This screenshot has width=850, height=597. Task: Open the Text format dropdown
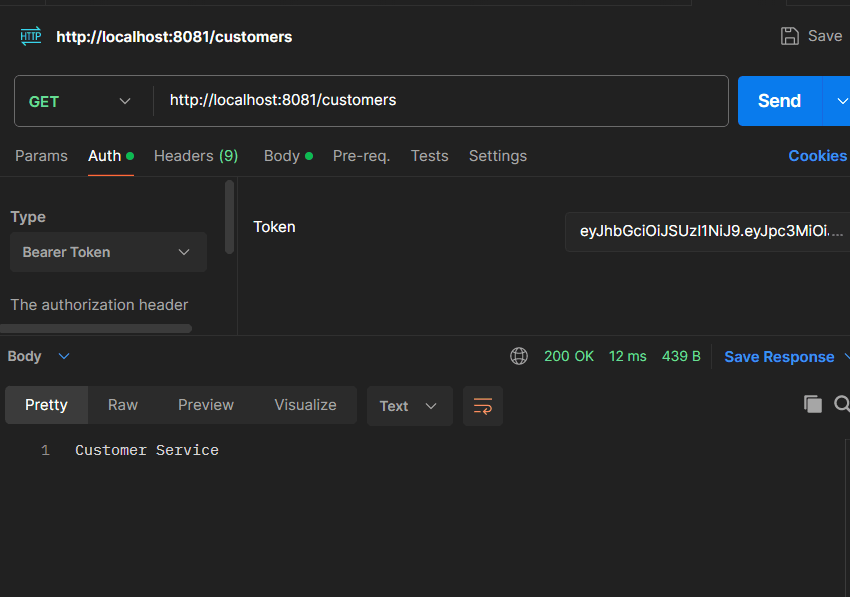(409, 406)
